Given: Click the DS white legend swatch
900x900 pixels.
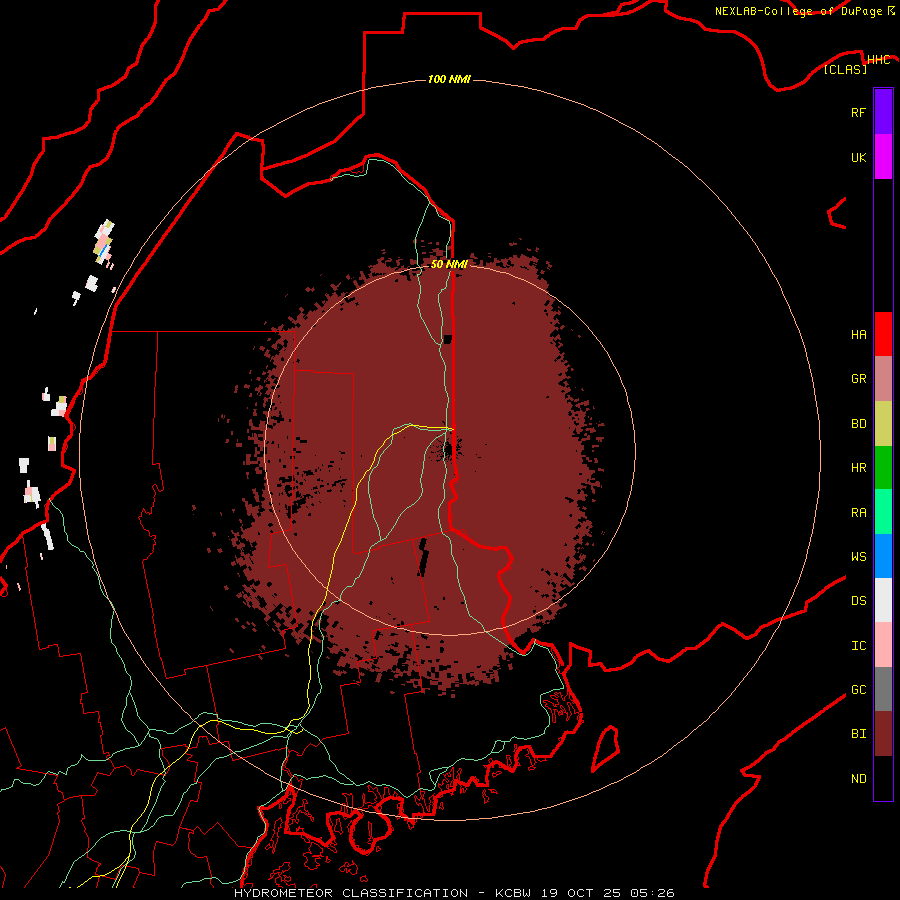Looking at the screenshot, I should click(883, 600).
